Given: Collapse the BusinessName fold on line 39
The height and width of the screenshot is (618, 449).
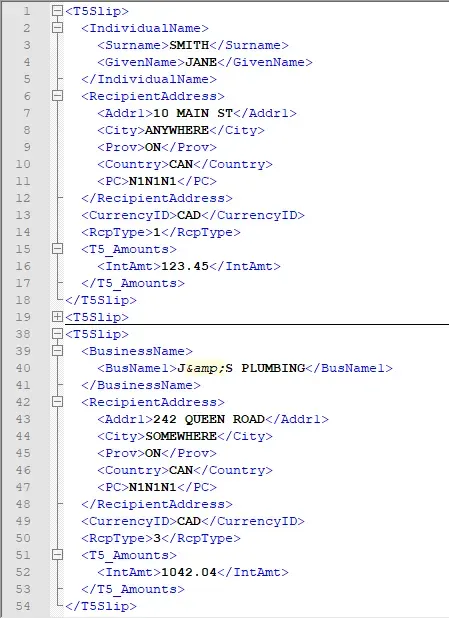Looking at the screenshot, I should [58, 351].
